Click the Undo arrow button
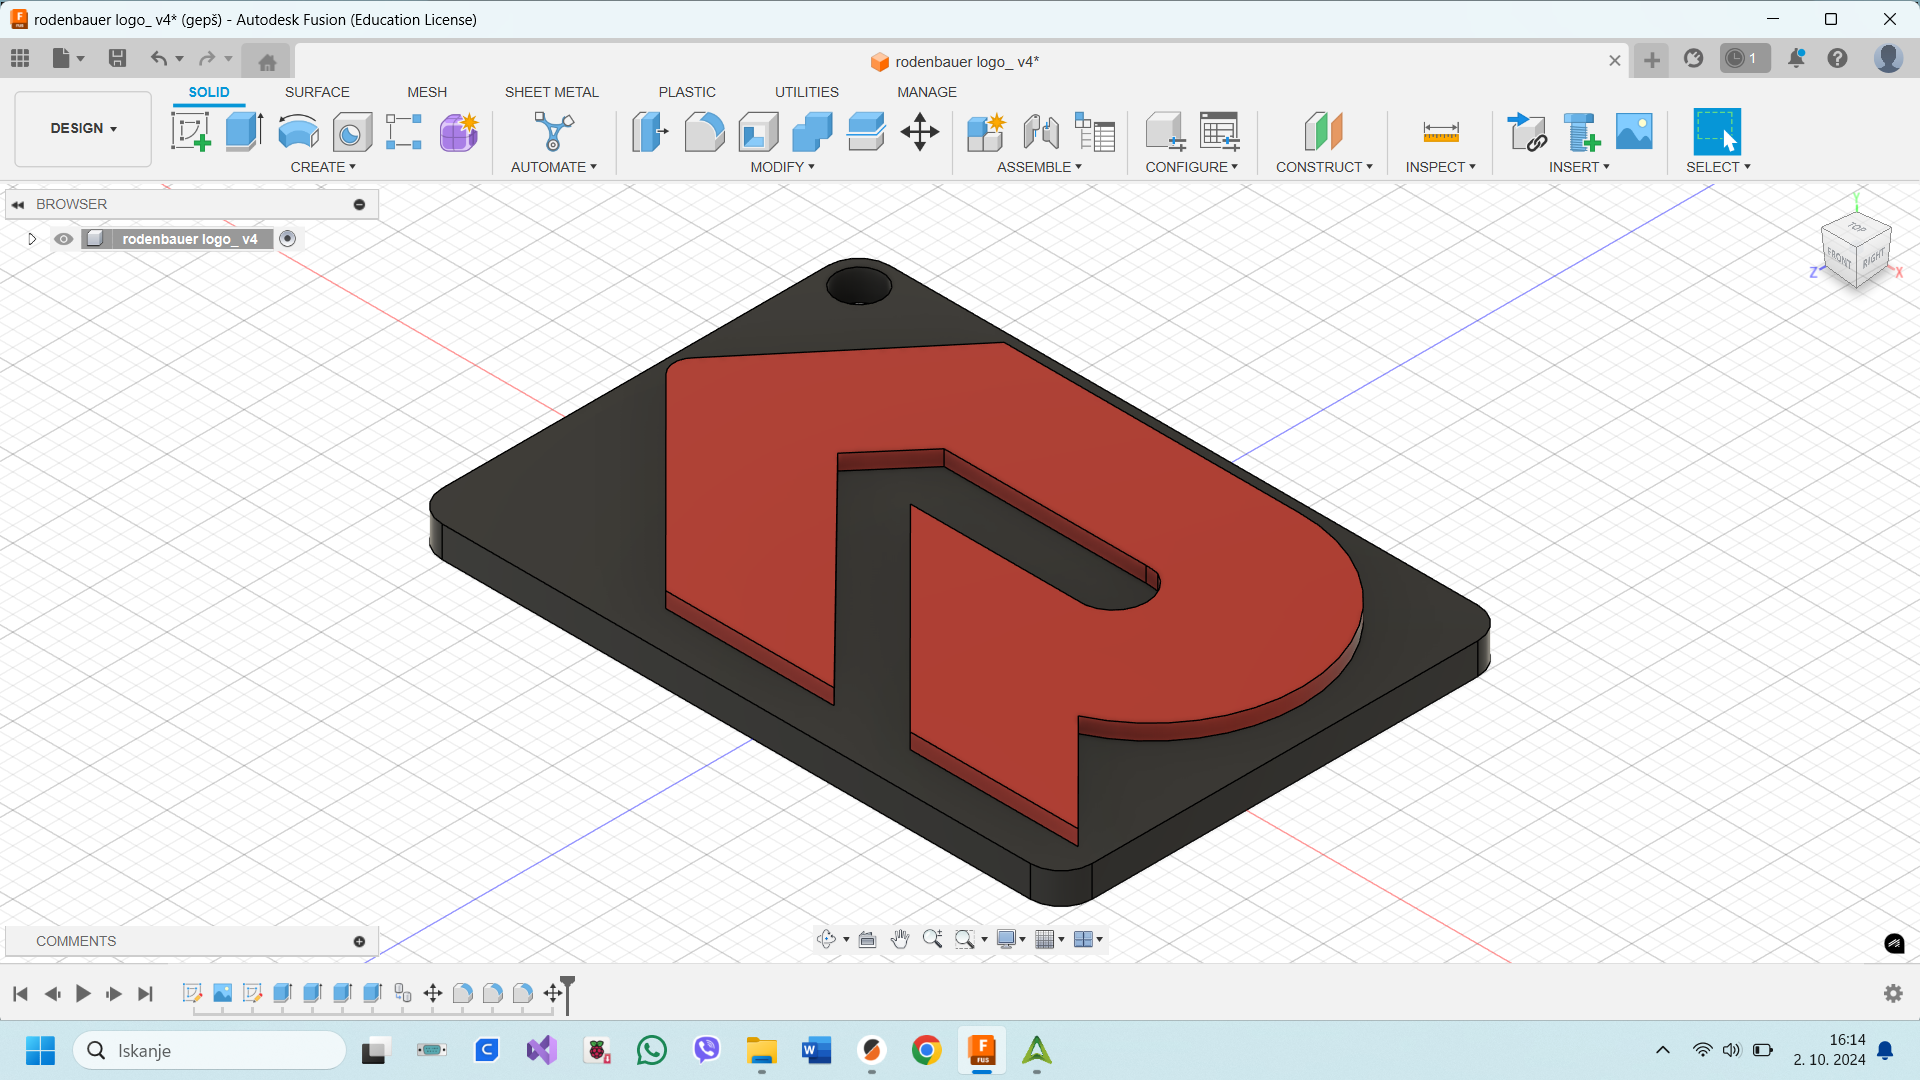Screen dimensions: 1920x1080 point(159,59)
